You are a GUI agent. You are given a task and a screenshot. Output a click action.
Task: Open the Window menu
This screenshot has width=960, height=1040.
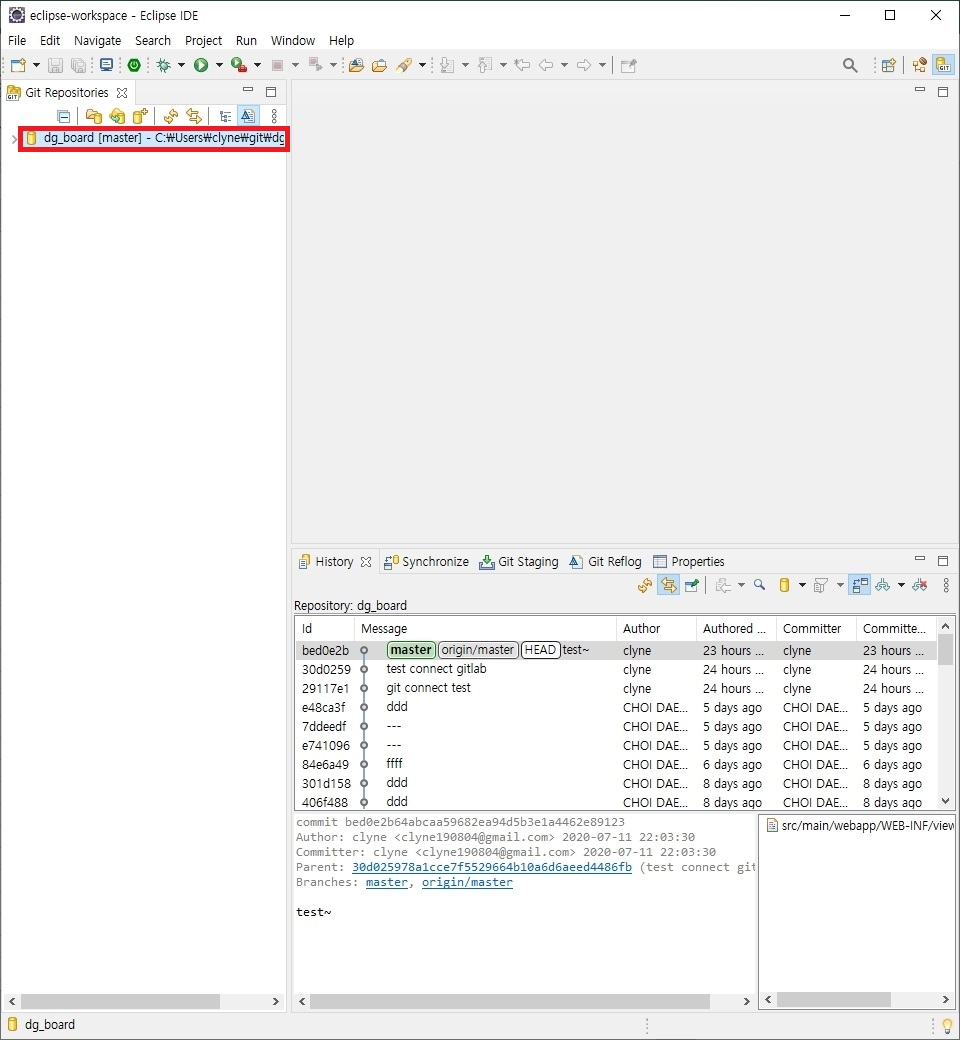click(x=293, y=40)
